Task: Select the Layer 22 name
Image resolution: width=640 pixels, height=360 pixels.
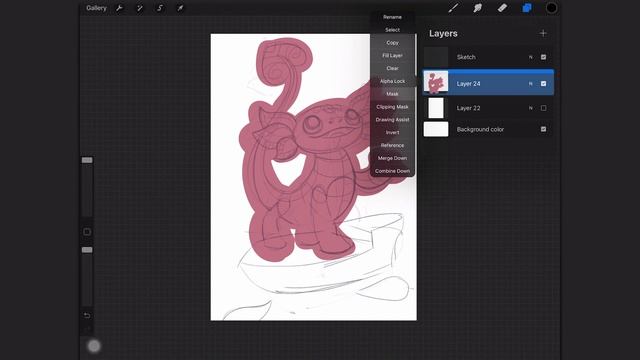Action: [x=468, y=108]
